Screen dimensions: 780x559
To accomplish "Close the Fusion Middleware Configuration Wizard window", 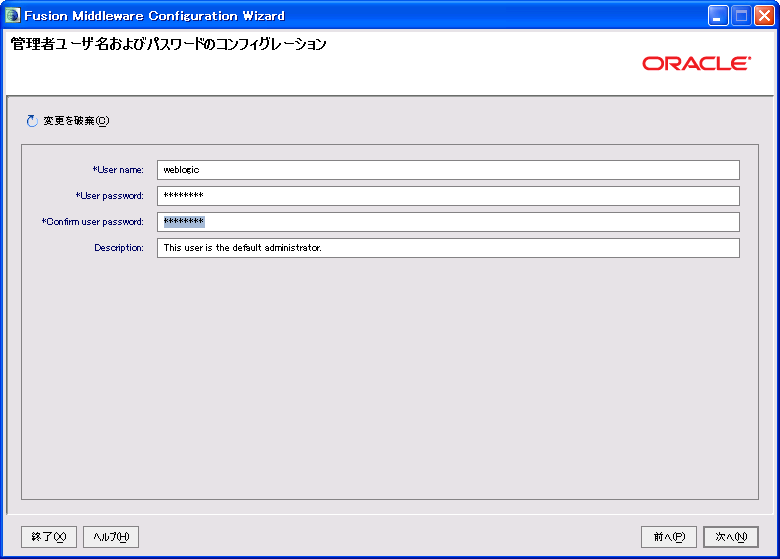I will click(x=764, y=16).
